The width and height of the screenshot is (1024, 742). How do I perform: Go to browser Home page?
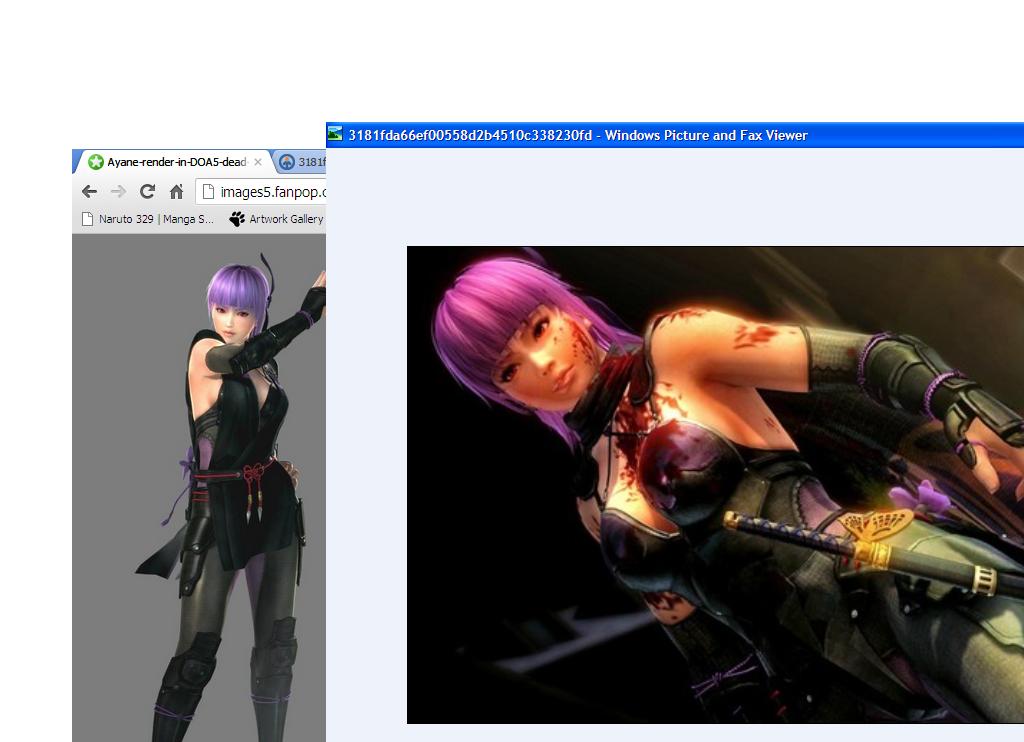click(x=176, y=191)
